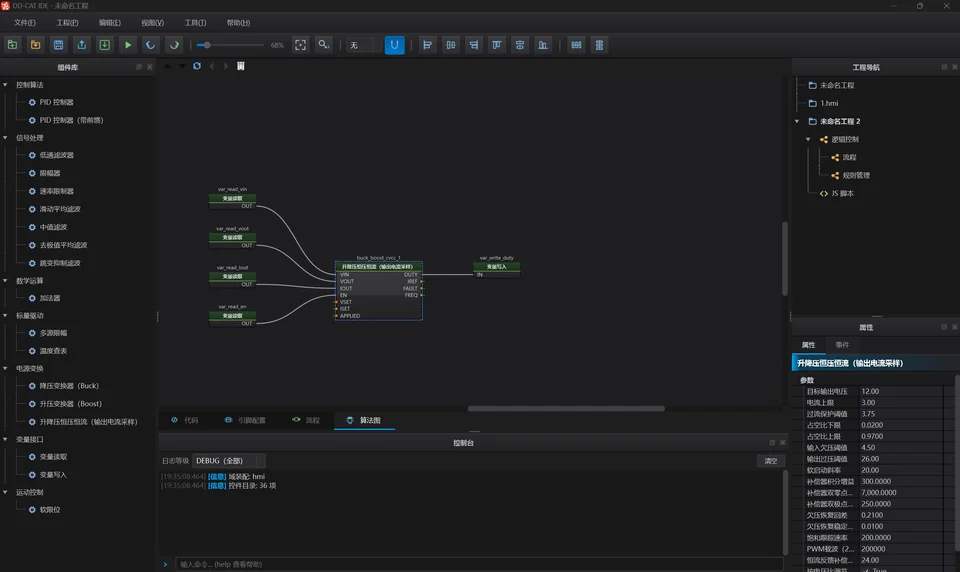960x572 pixels.
Task: Click the align horizontal center icon
Action: coord(451,45)
